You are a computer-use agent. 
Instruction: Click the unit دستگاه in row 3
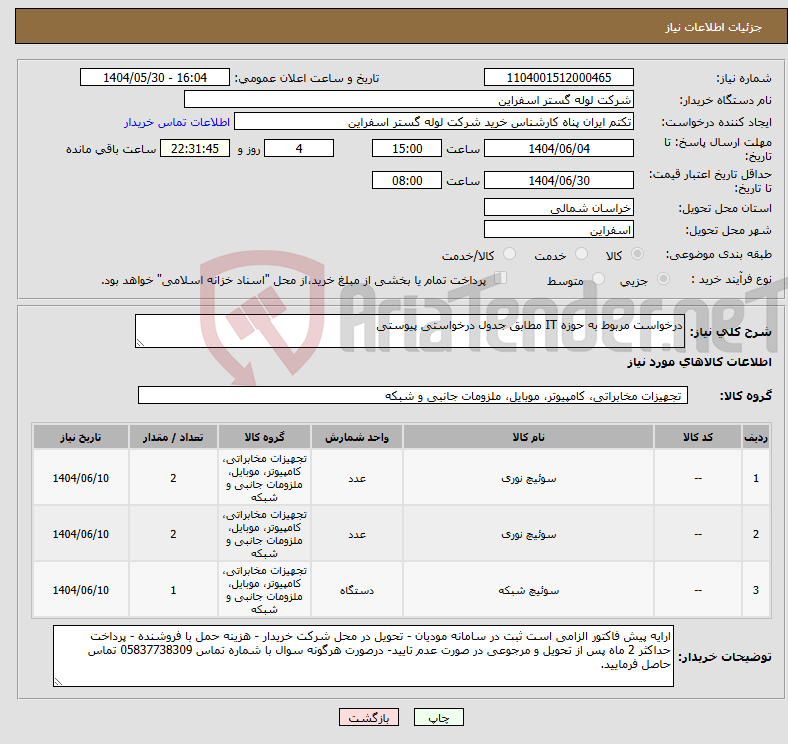coord(357,590)
